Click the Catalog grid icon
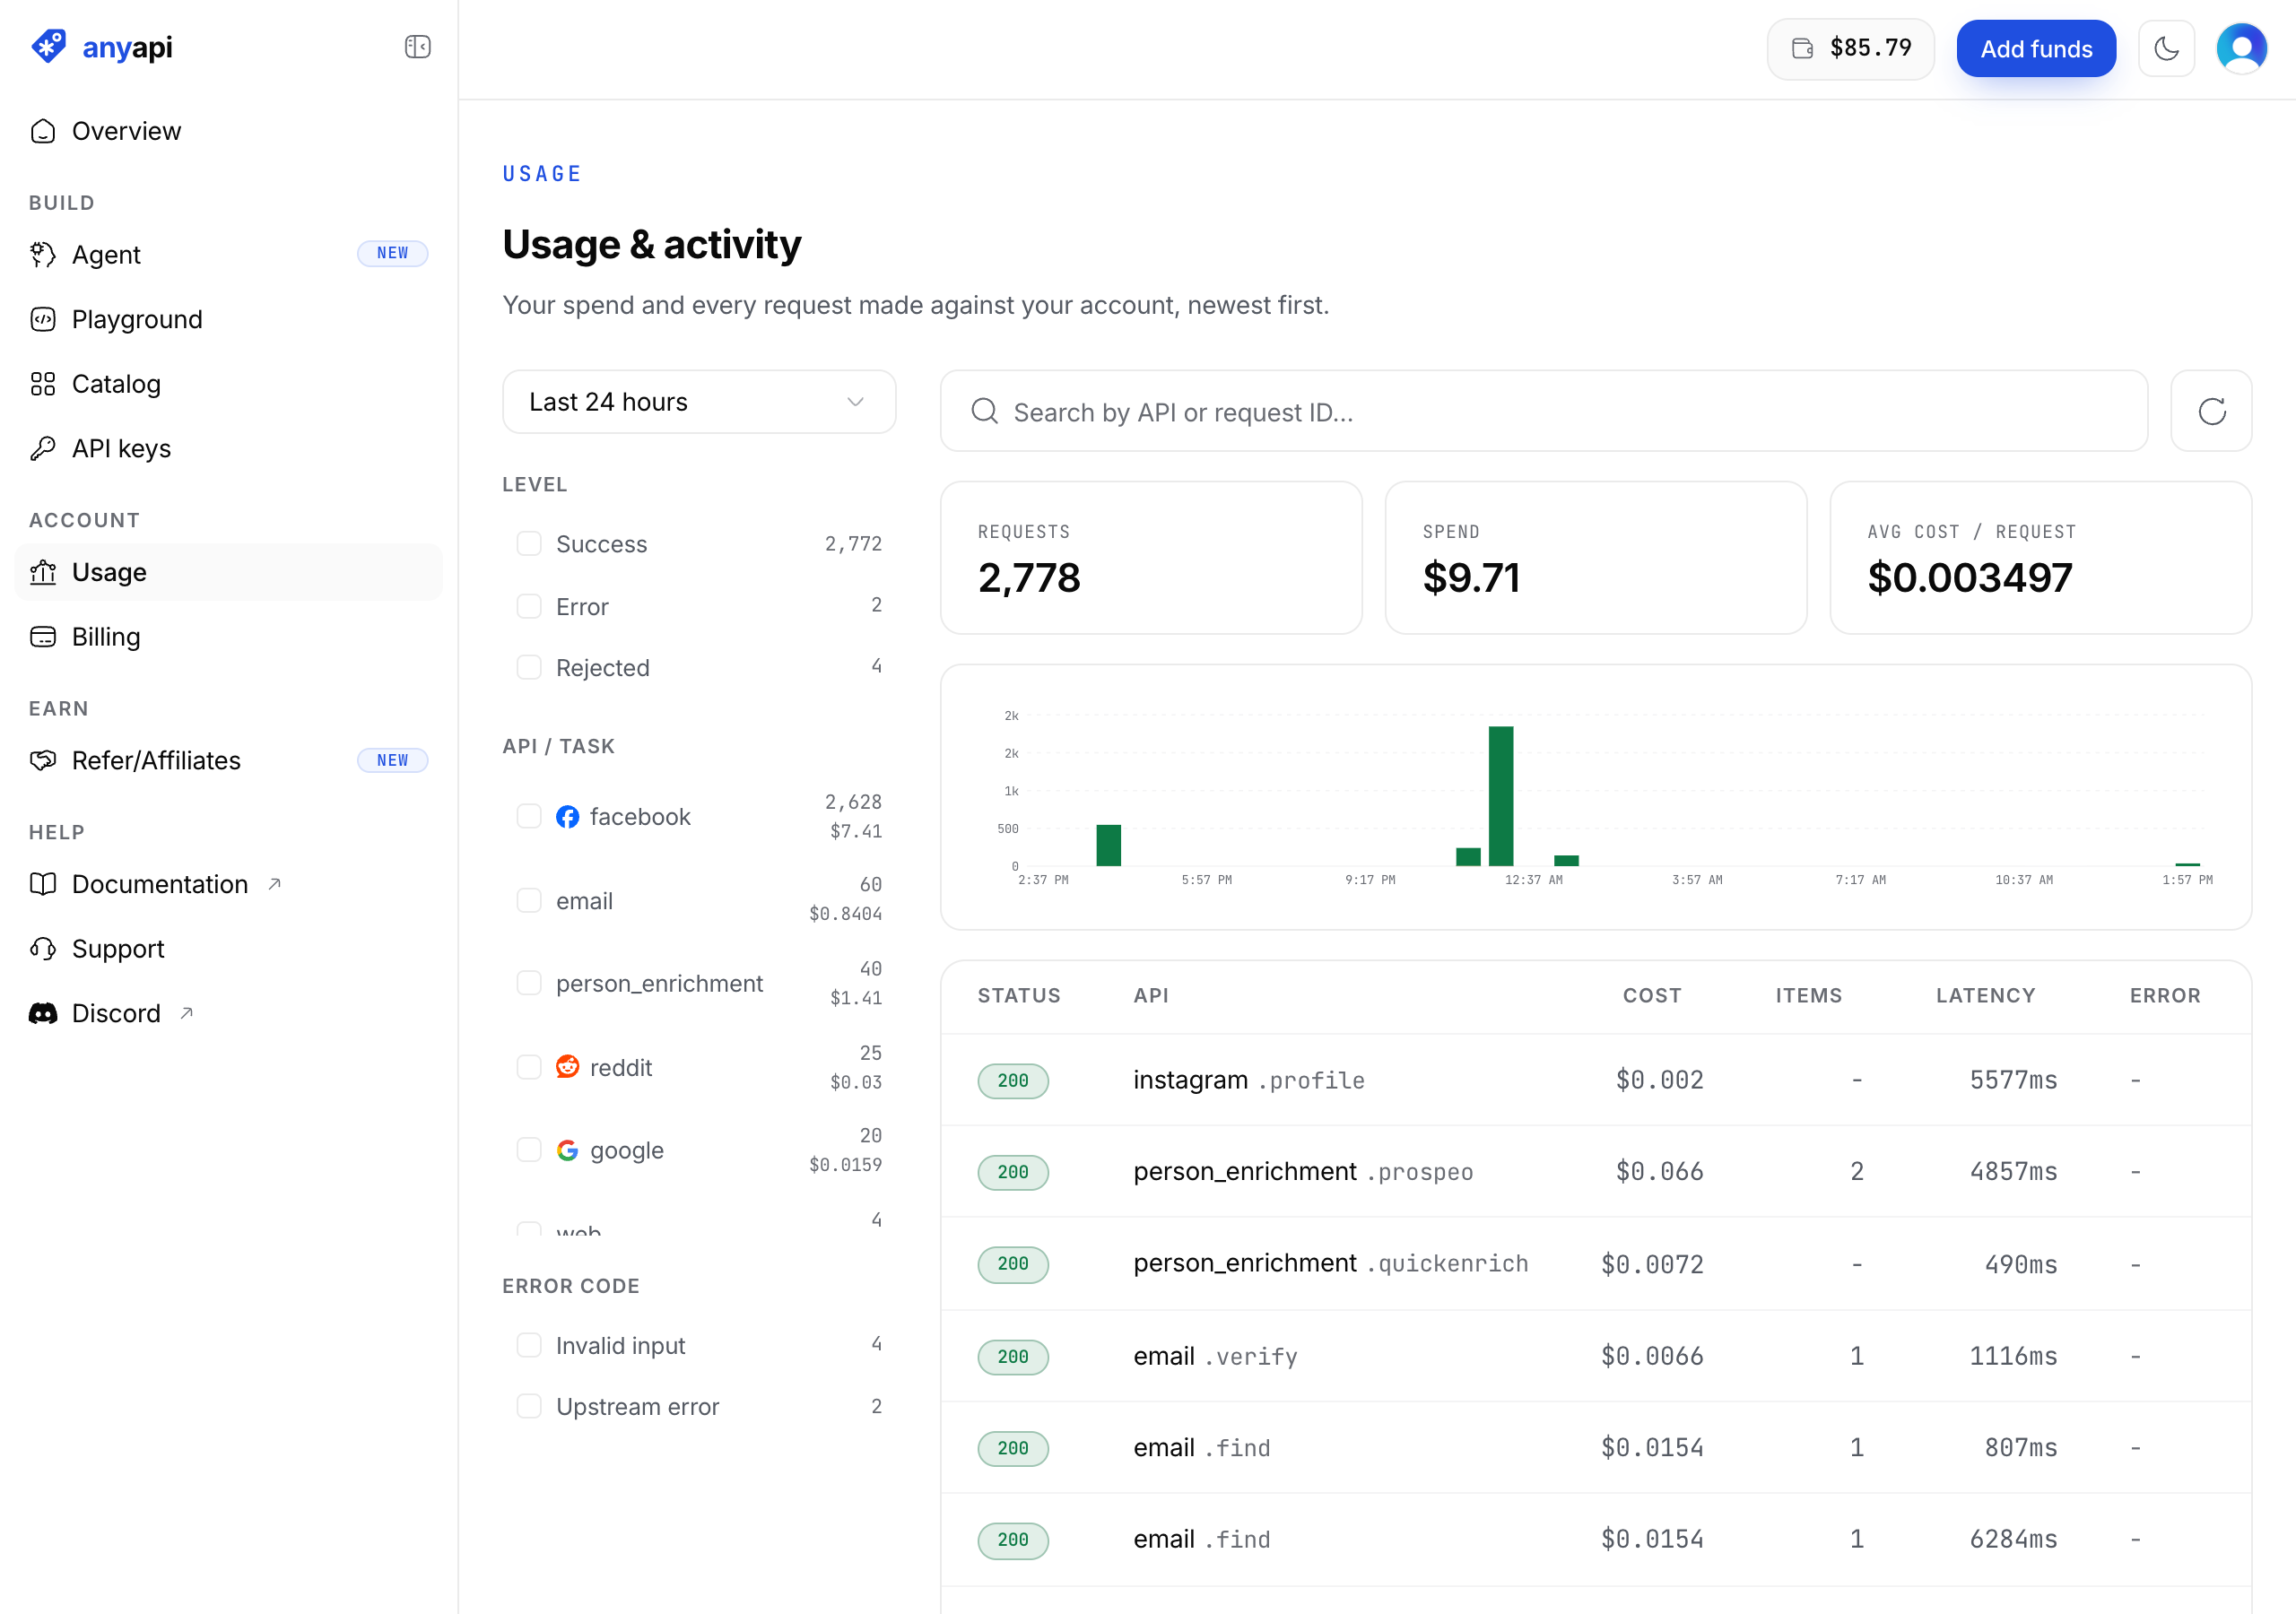The width and height of the screenshot is (2296, 1614). pos(43,384)
